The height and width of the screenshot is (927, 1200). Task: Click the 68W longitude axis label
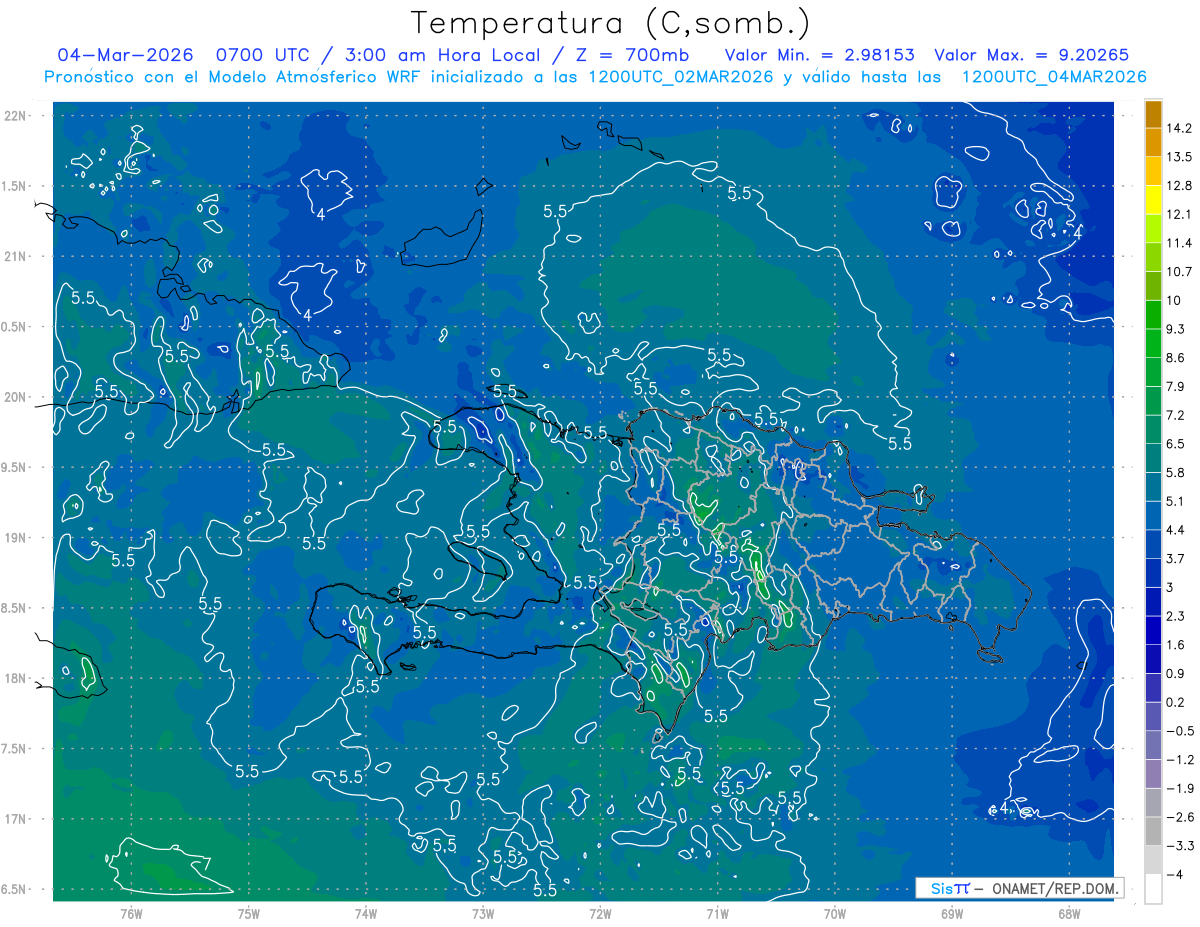pos(1069,913)
